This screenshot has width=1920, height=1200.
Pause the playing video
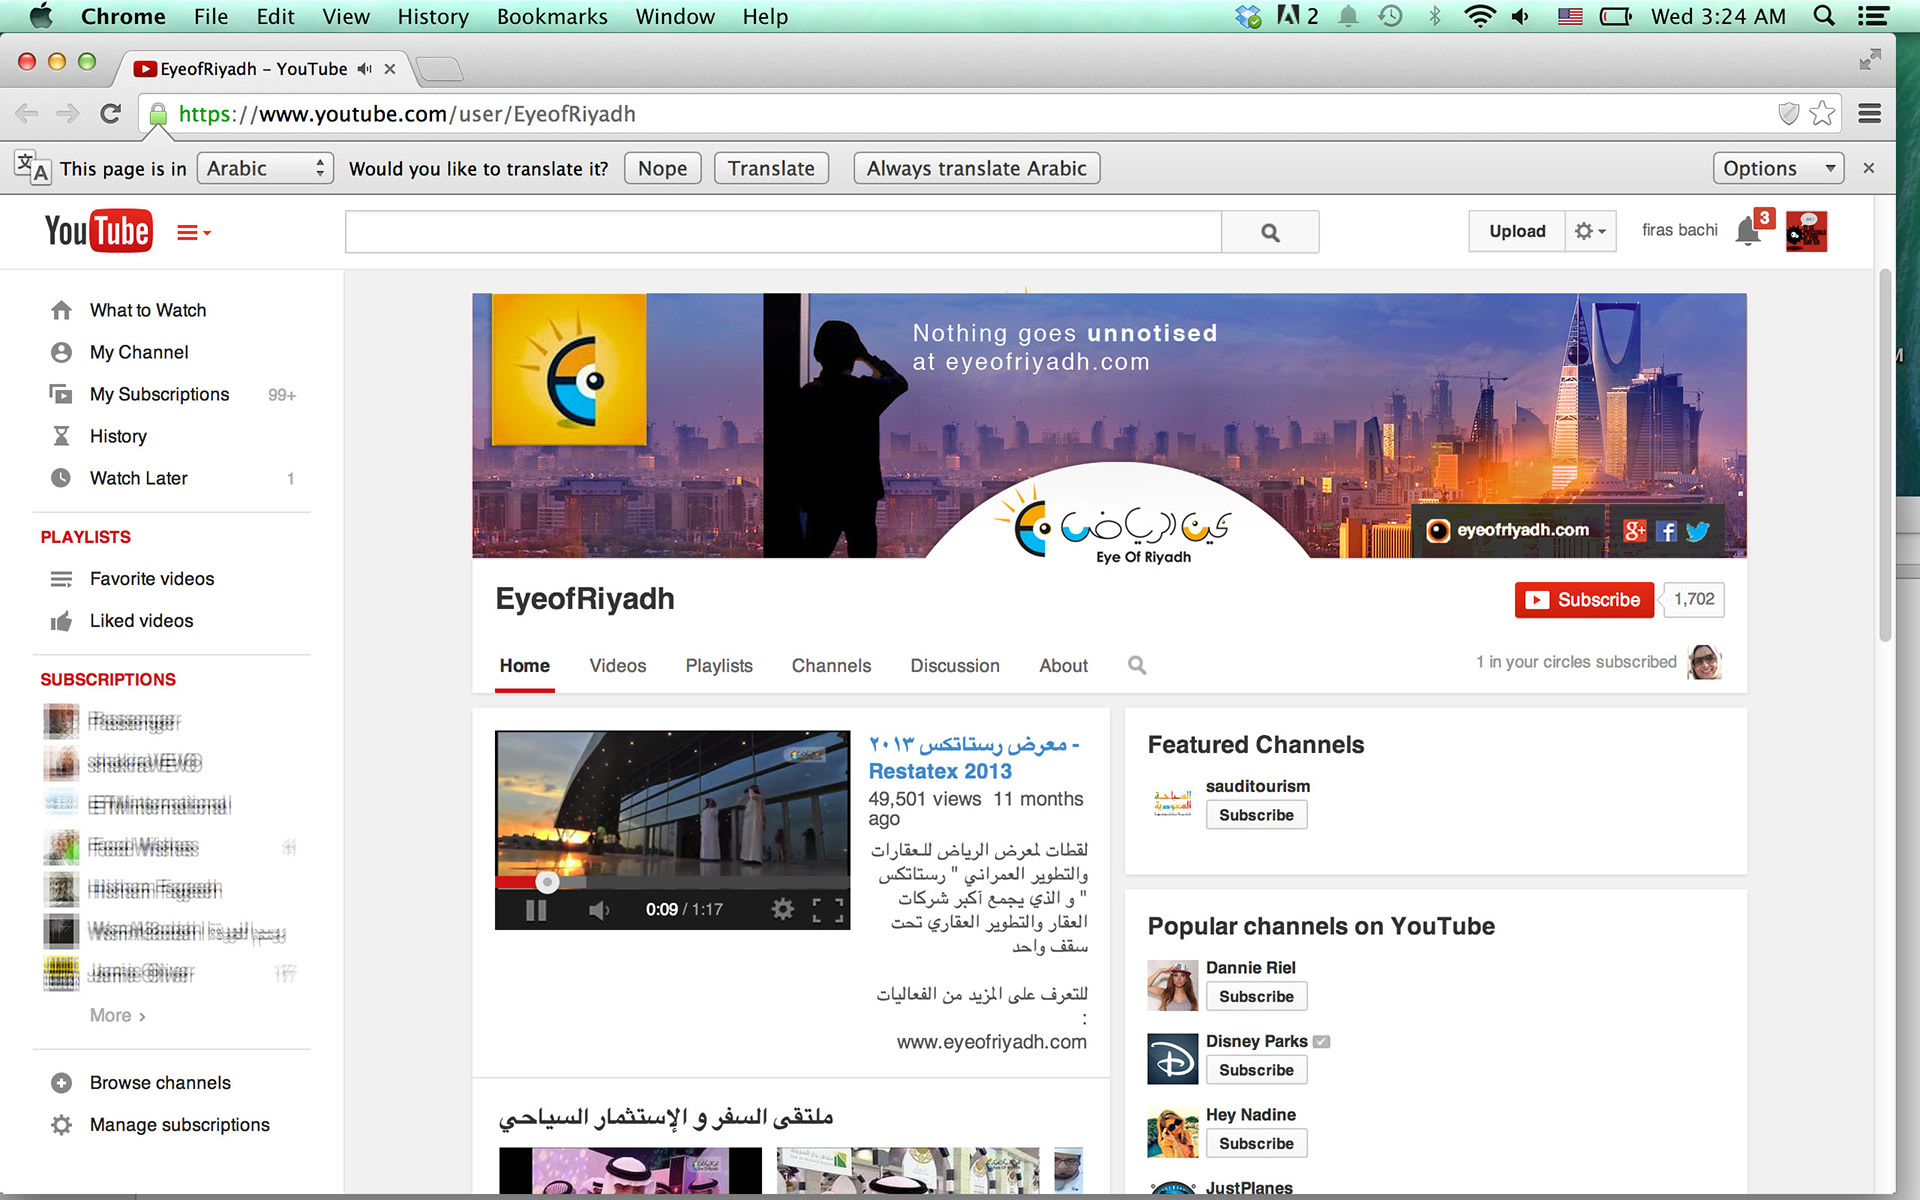point(536,910)
